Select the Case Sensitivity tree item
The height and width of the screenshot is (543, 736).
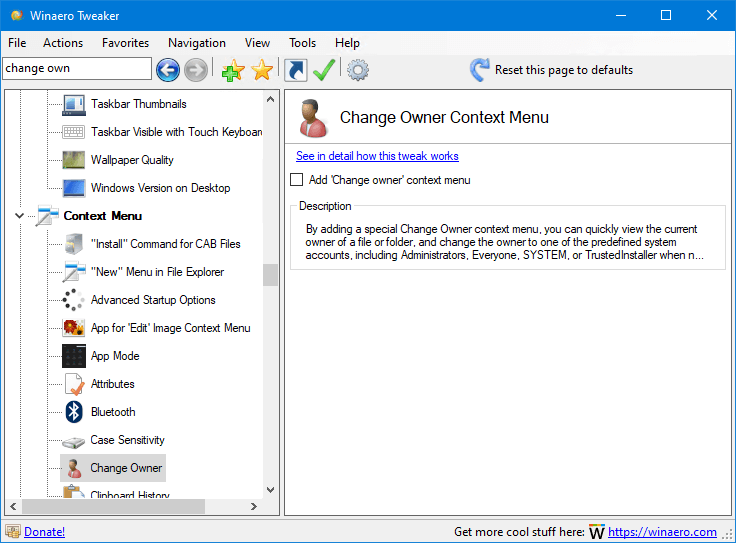point(127,440)
